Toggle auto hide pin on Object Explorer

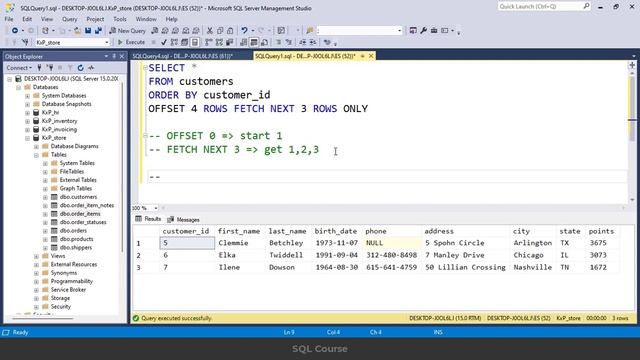114,56
